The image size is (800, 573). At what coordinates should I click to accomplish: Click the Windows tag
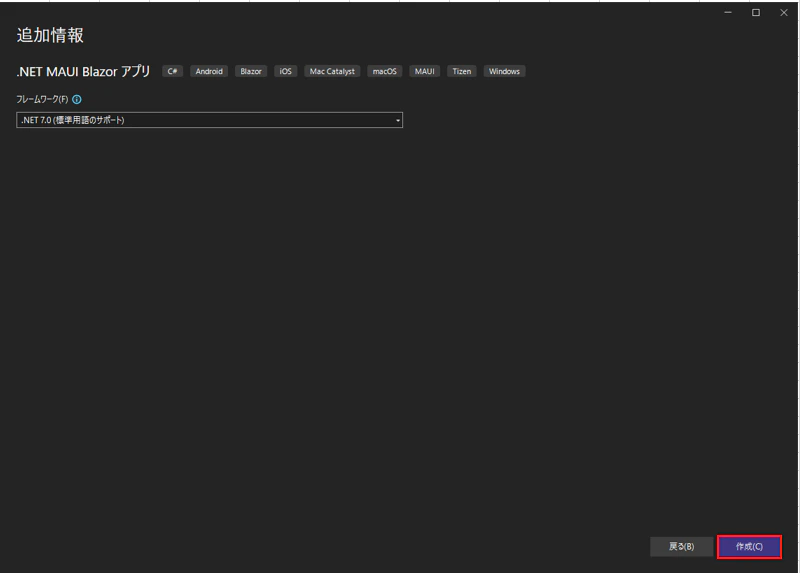click(x=504, y=71)
